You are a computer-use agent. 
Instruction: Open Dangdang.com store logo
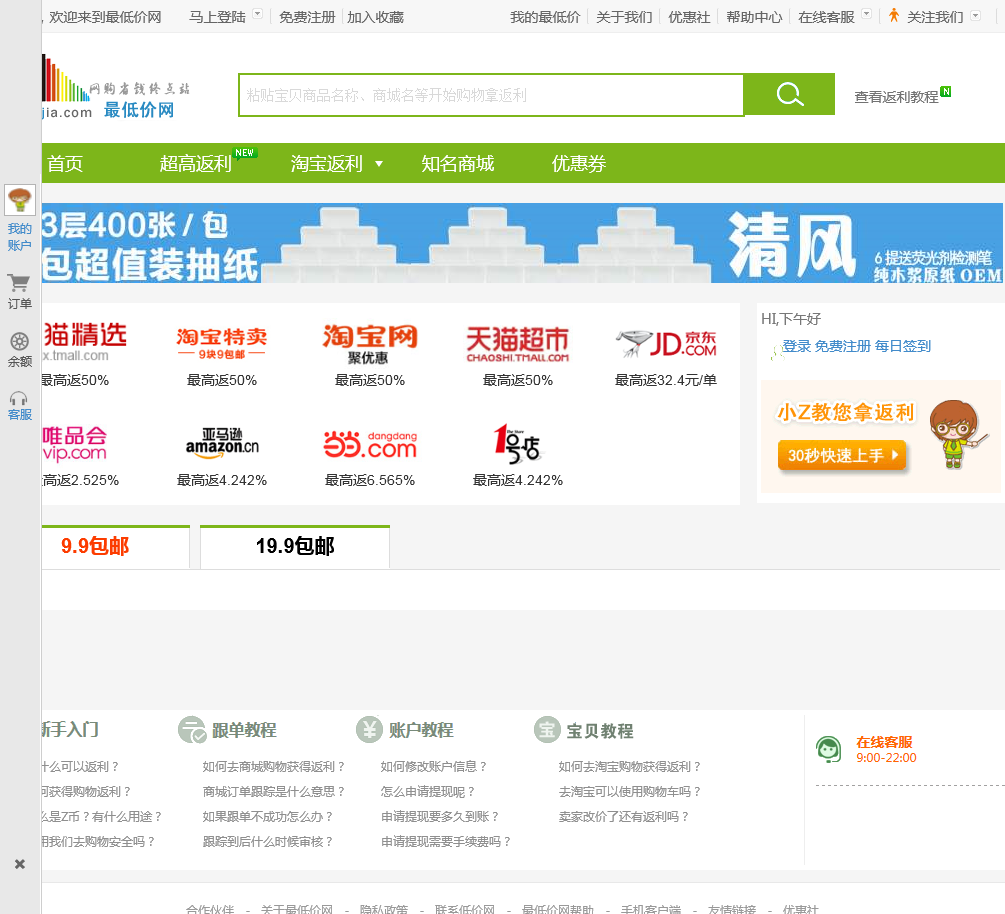click(370, 444)
